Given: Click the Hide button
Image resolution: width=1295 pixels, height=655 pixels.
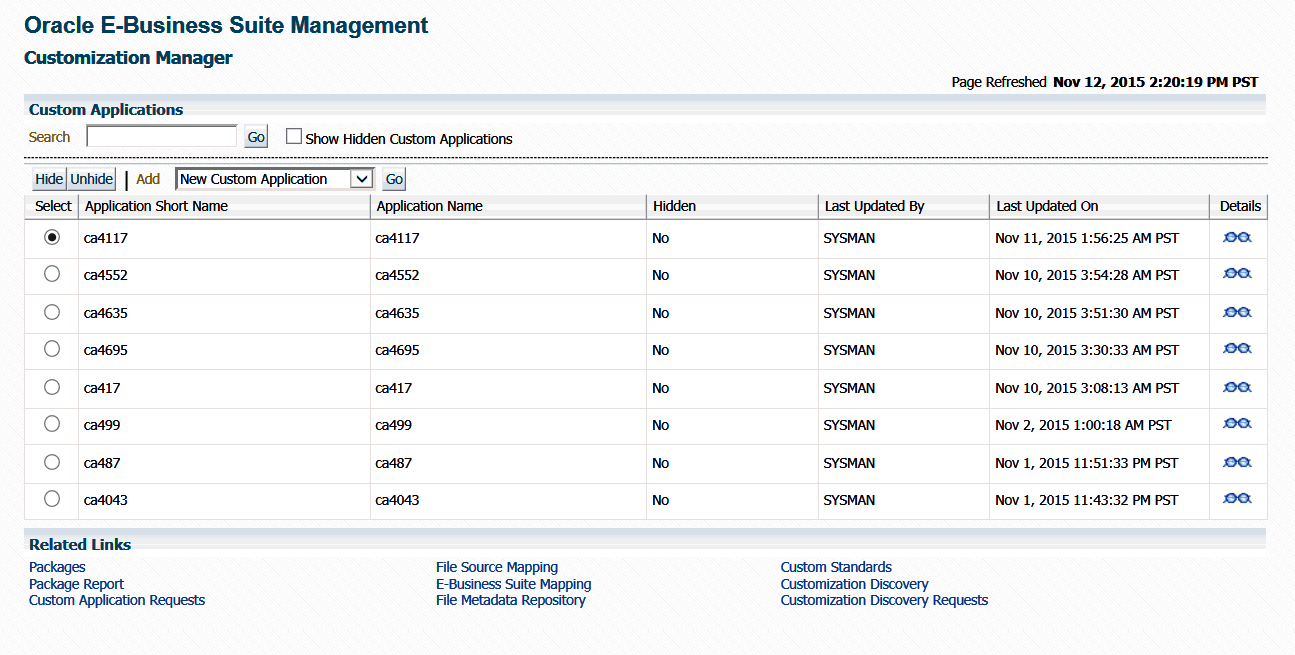Looking at the screenshot, I should (49, 179).
